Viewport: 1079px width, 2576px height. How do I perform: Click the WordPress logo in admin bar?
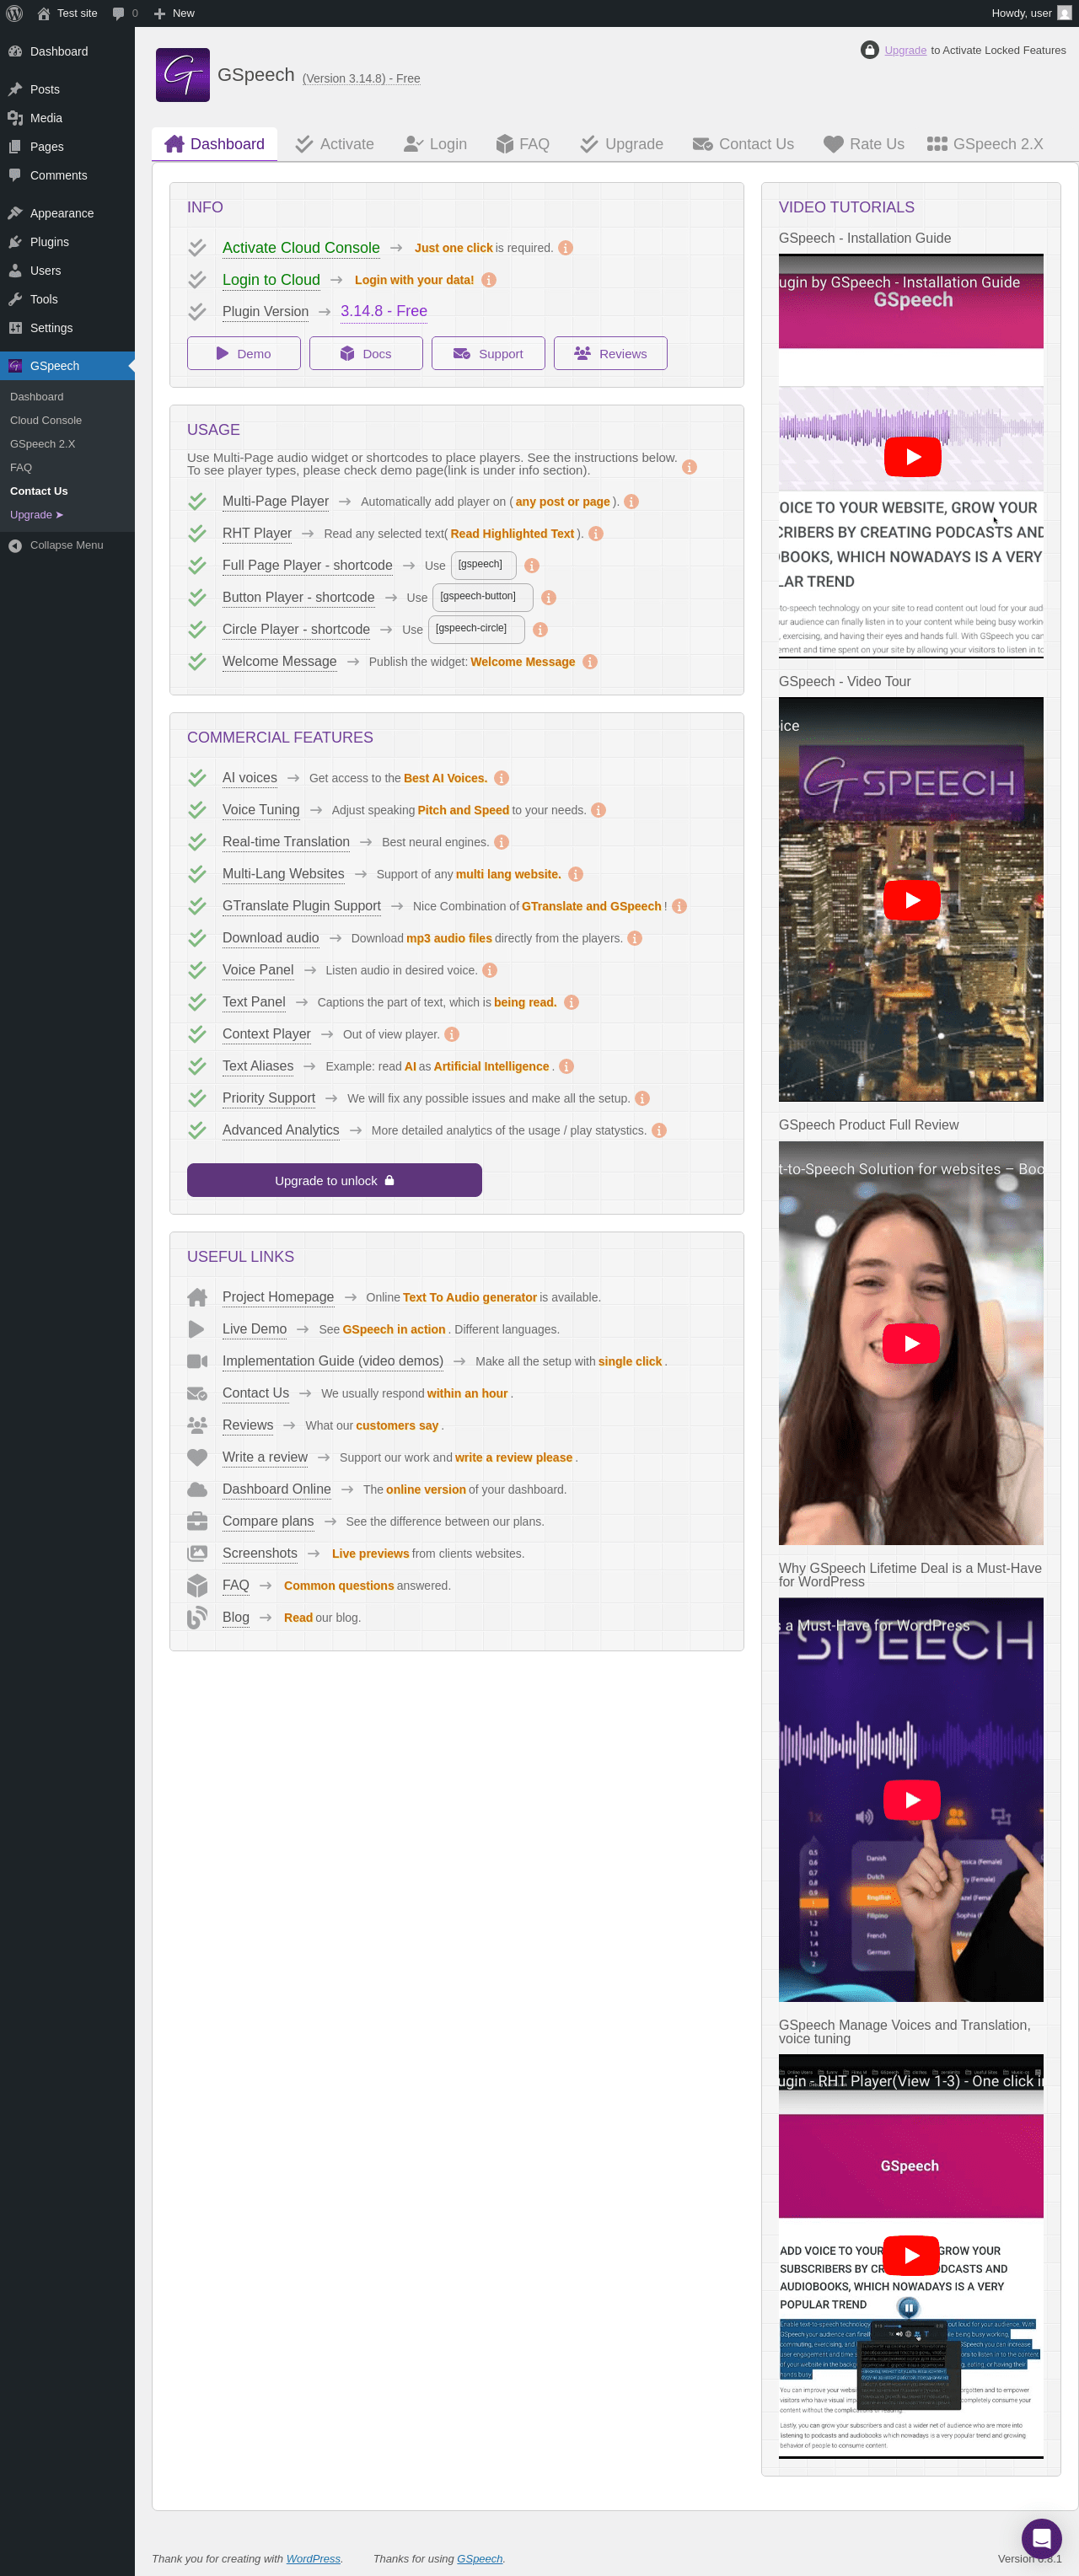click(14, 13)
